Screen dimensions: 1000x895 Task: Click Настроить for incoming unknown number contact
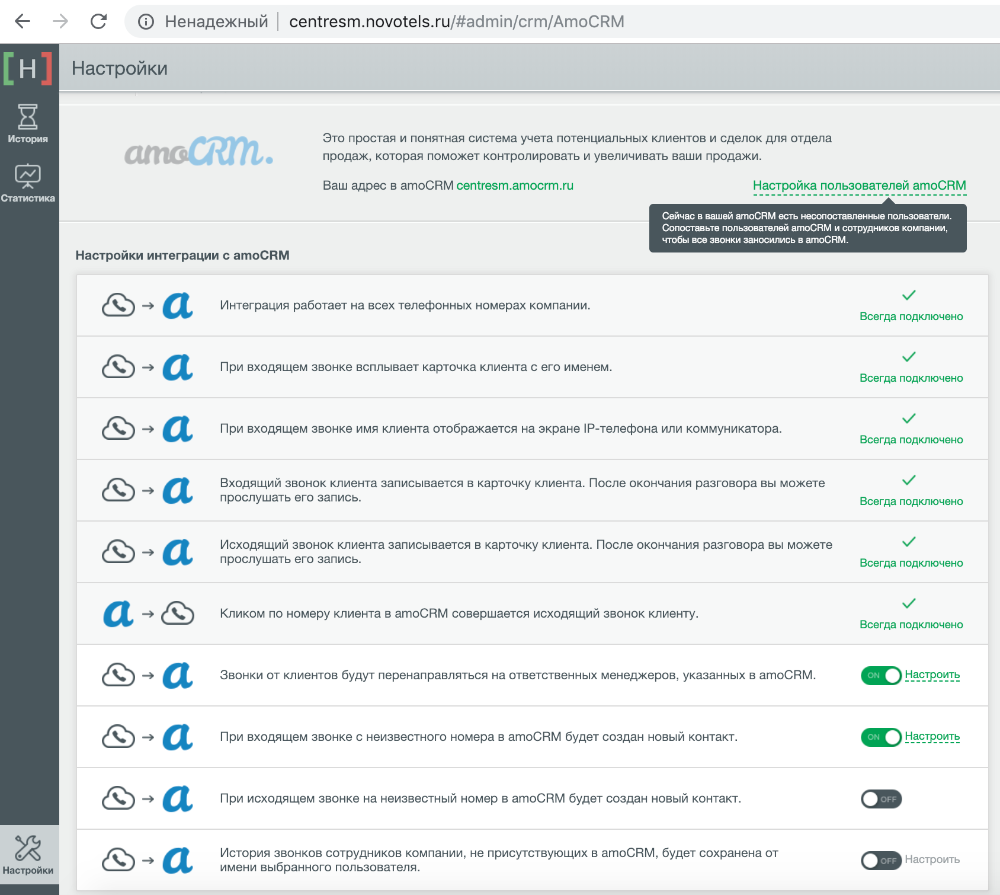[x=932, y=736]
